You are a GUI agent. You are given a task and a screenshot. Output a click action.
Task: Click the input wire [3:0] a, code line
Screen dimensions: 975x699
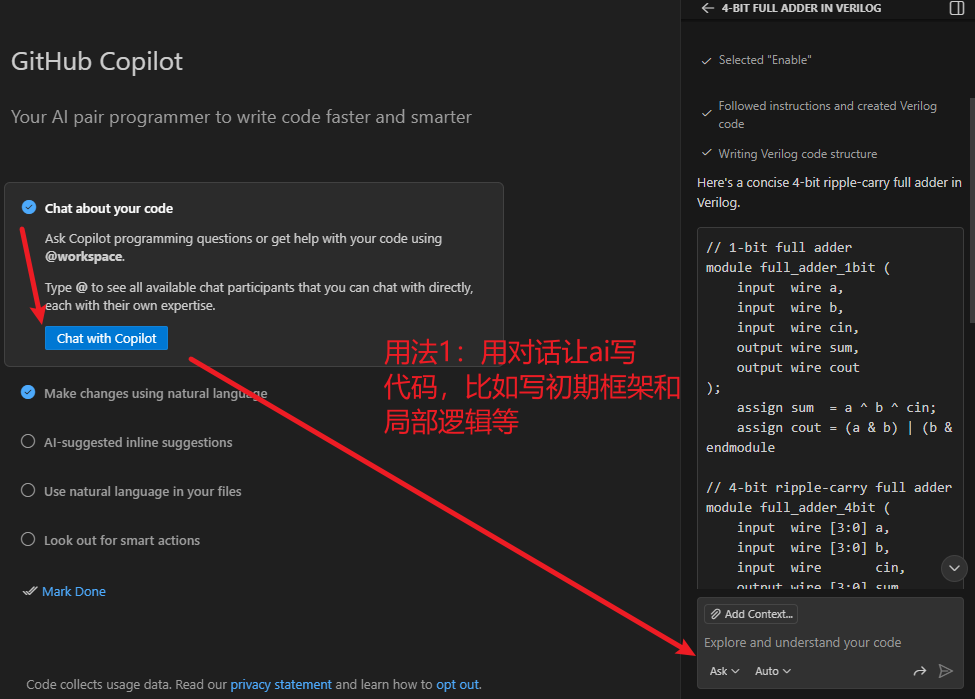813,527
